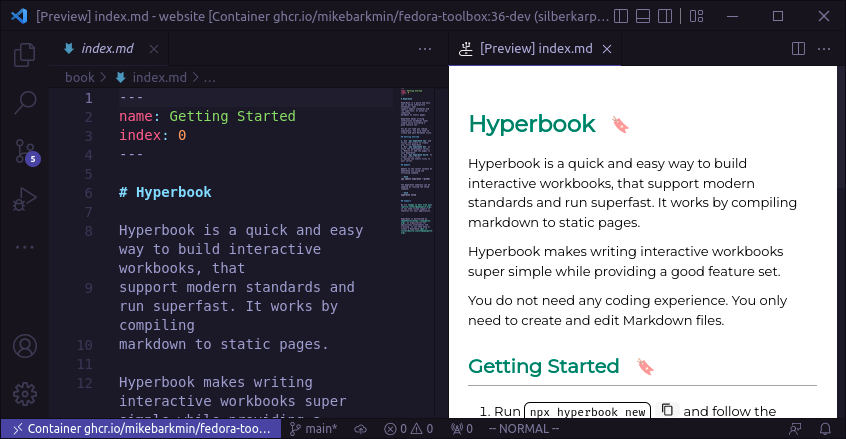Select the book folder in breadcrumbs
This screenshot has height=439, width=846.
pyautogui.click(x=79, y=78)
